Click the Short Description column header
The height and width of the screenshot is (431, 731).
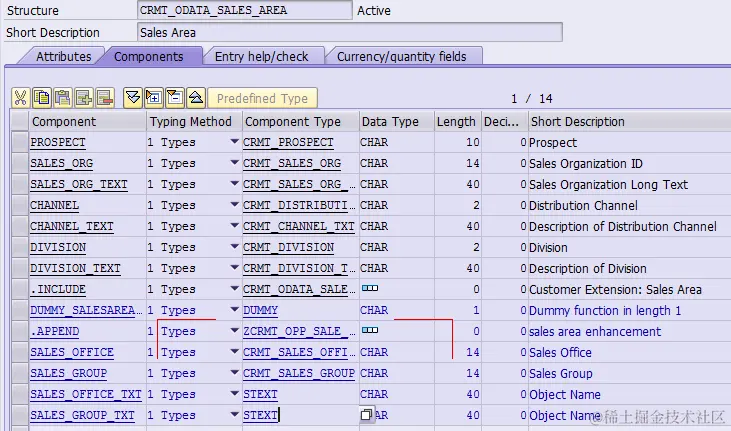[x=629, y=121]
